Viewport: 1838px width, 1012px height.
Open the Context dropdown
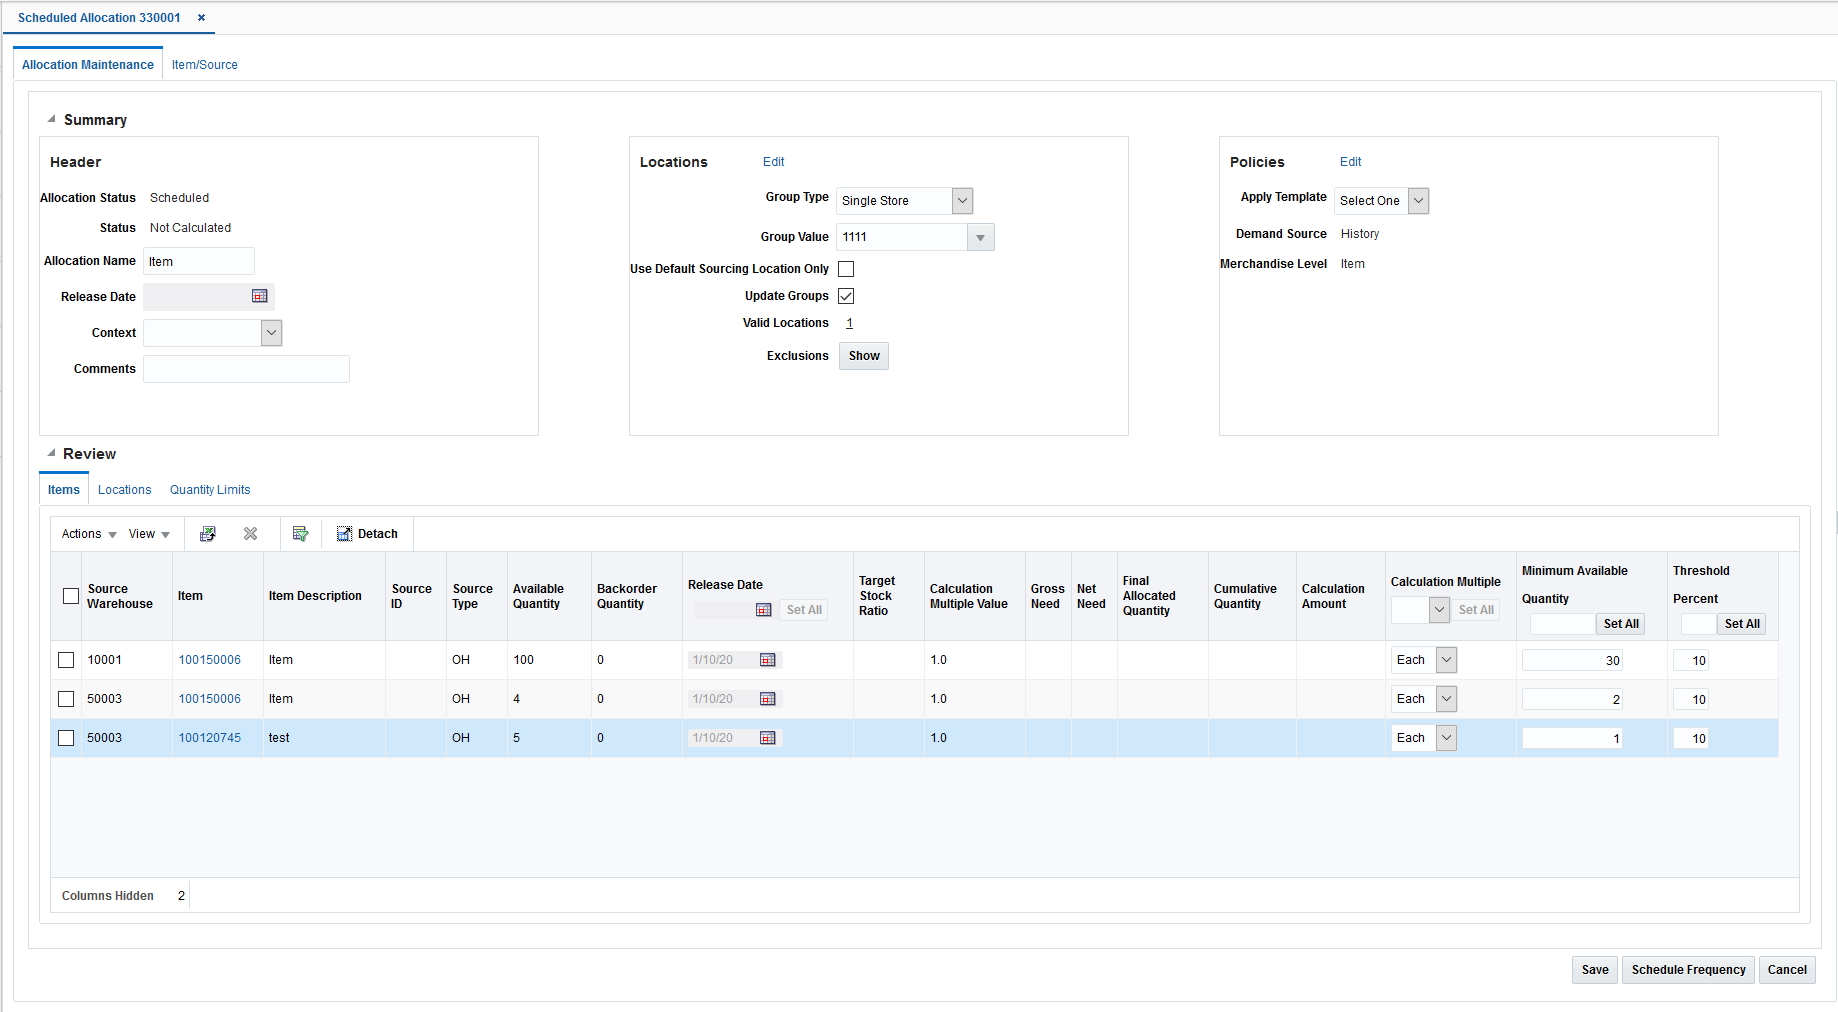(x=270, y=332)
